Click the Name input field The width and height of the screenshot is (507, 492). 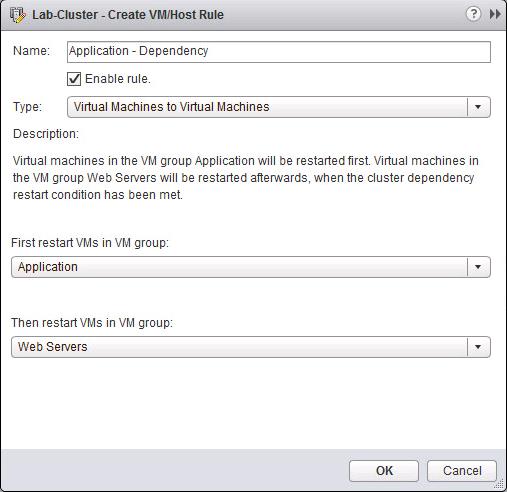279,52
